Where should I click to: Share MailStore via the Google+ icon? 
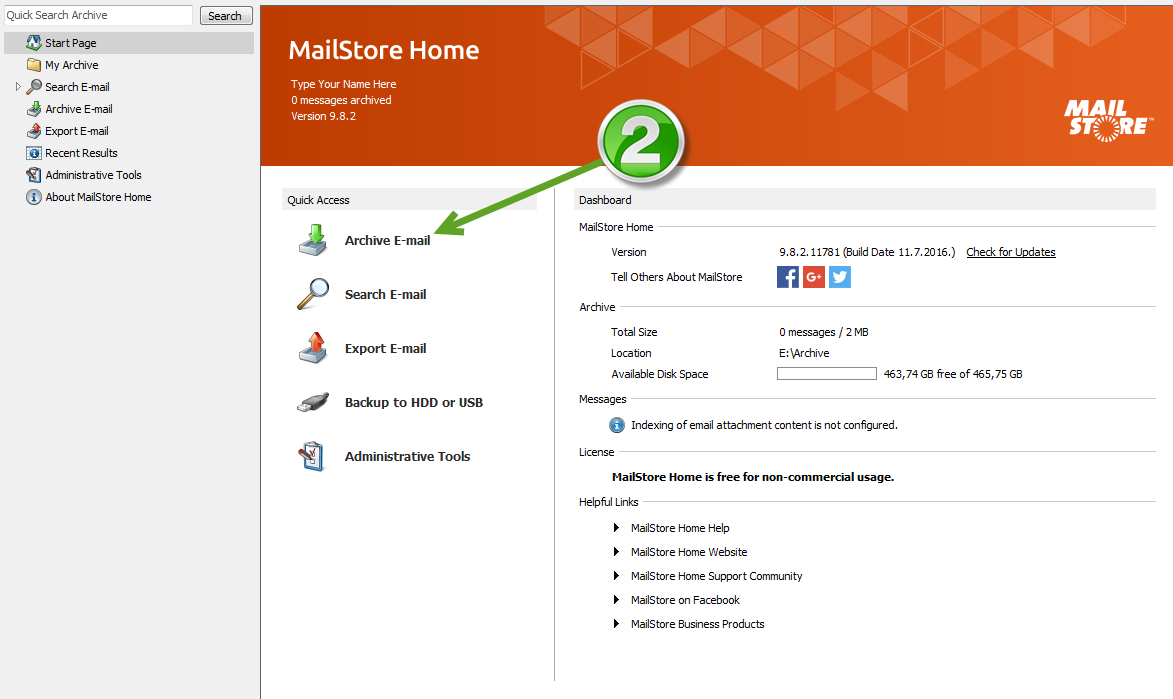pos(814,277)
